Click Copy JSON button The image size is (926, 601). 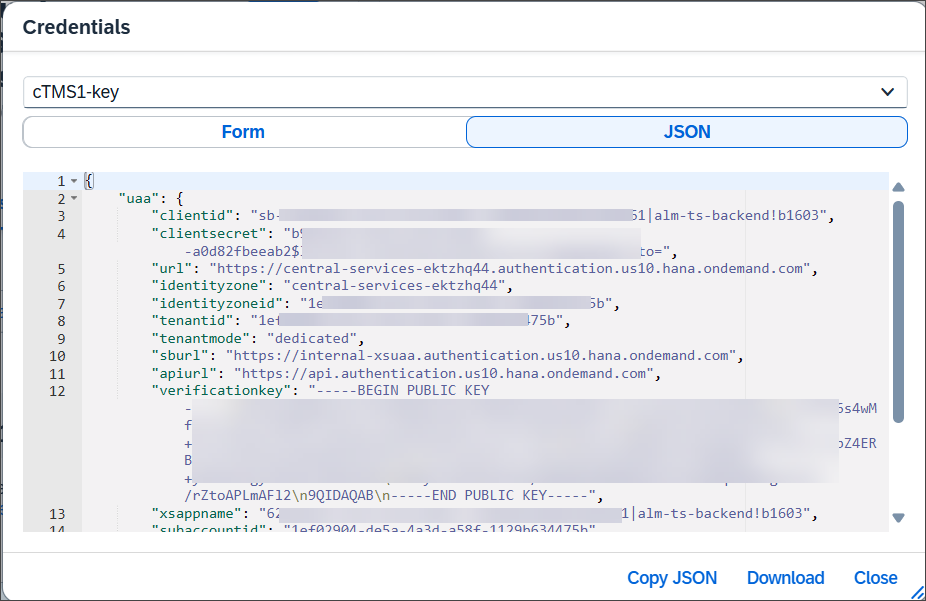pos(672,577)
